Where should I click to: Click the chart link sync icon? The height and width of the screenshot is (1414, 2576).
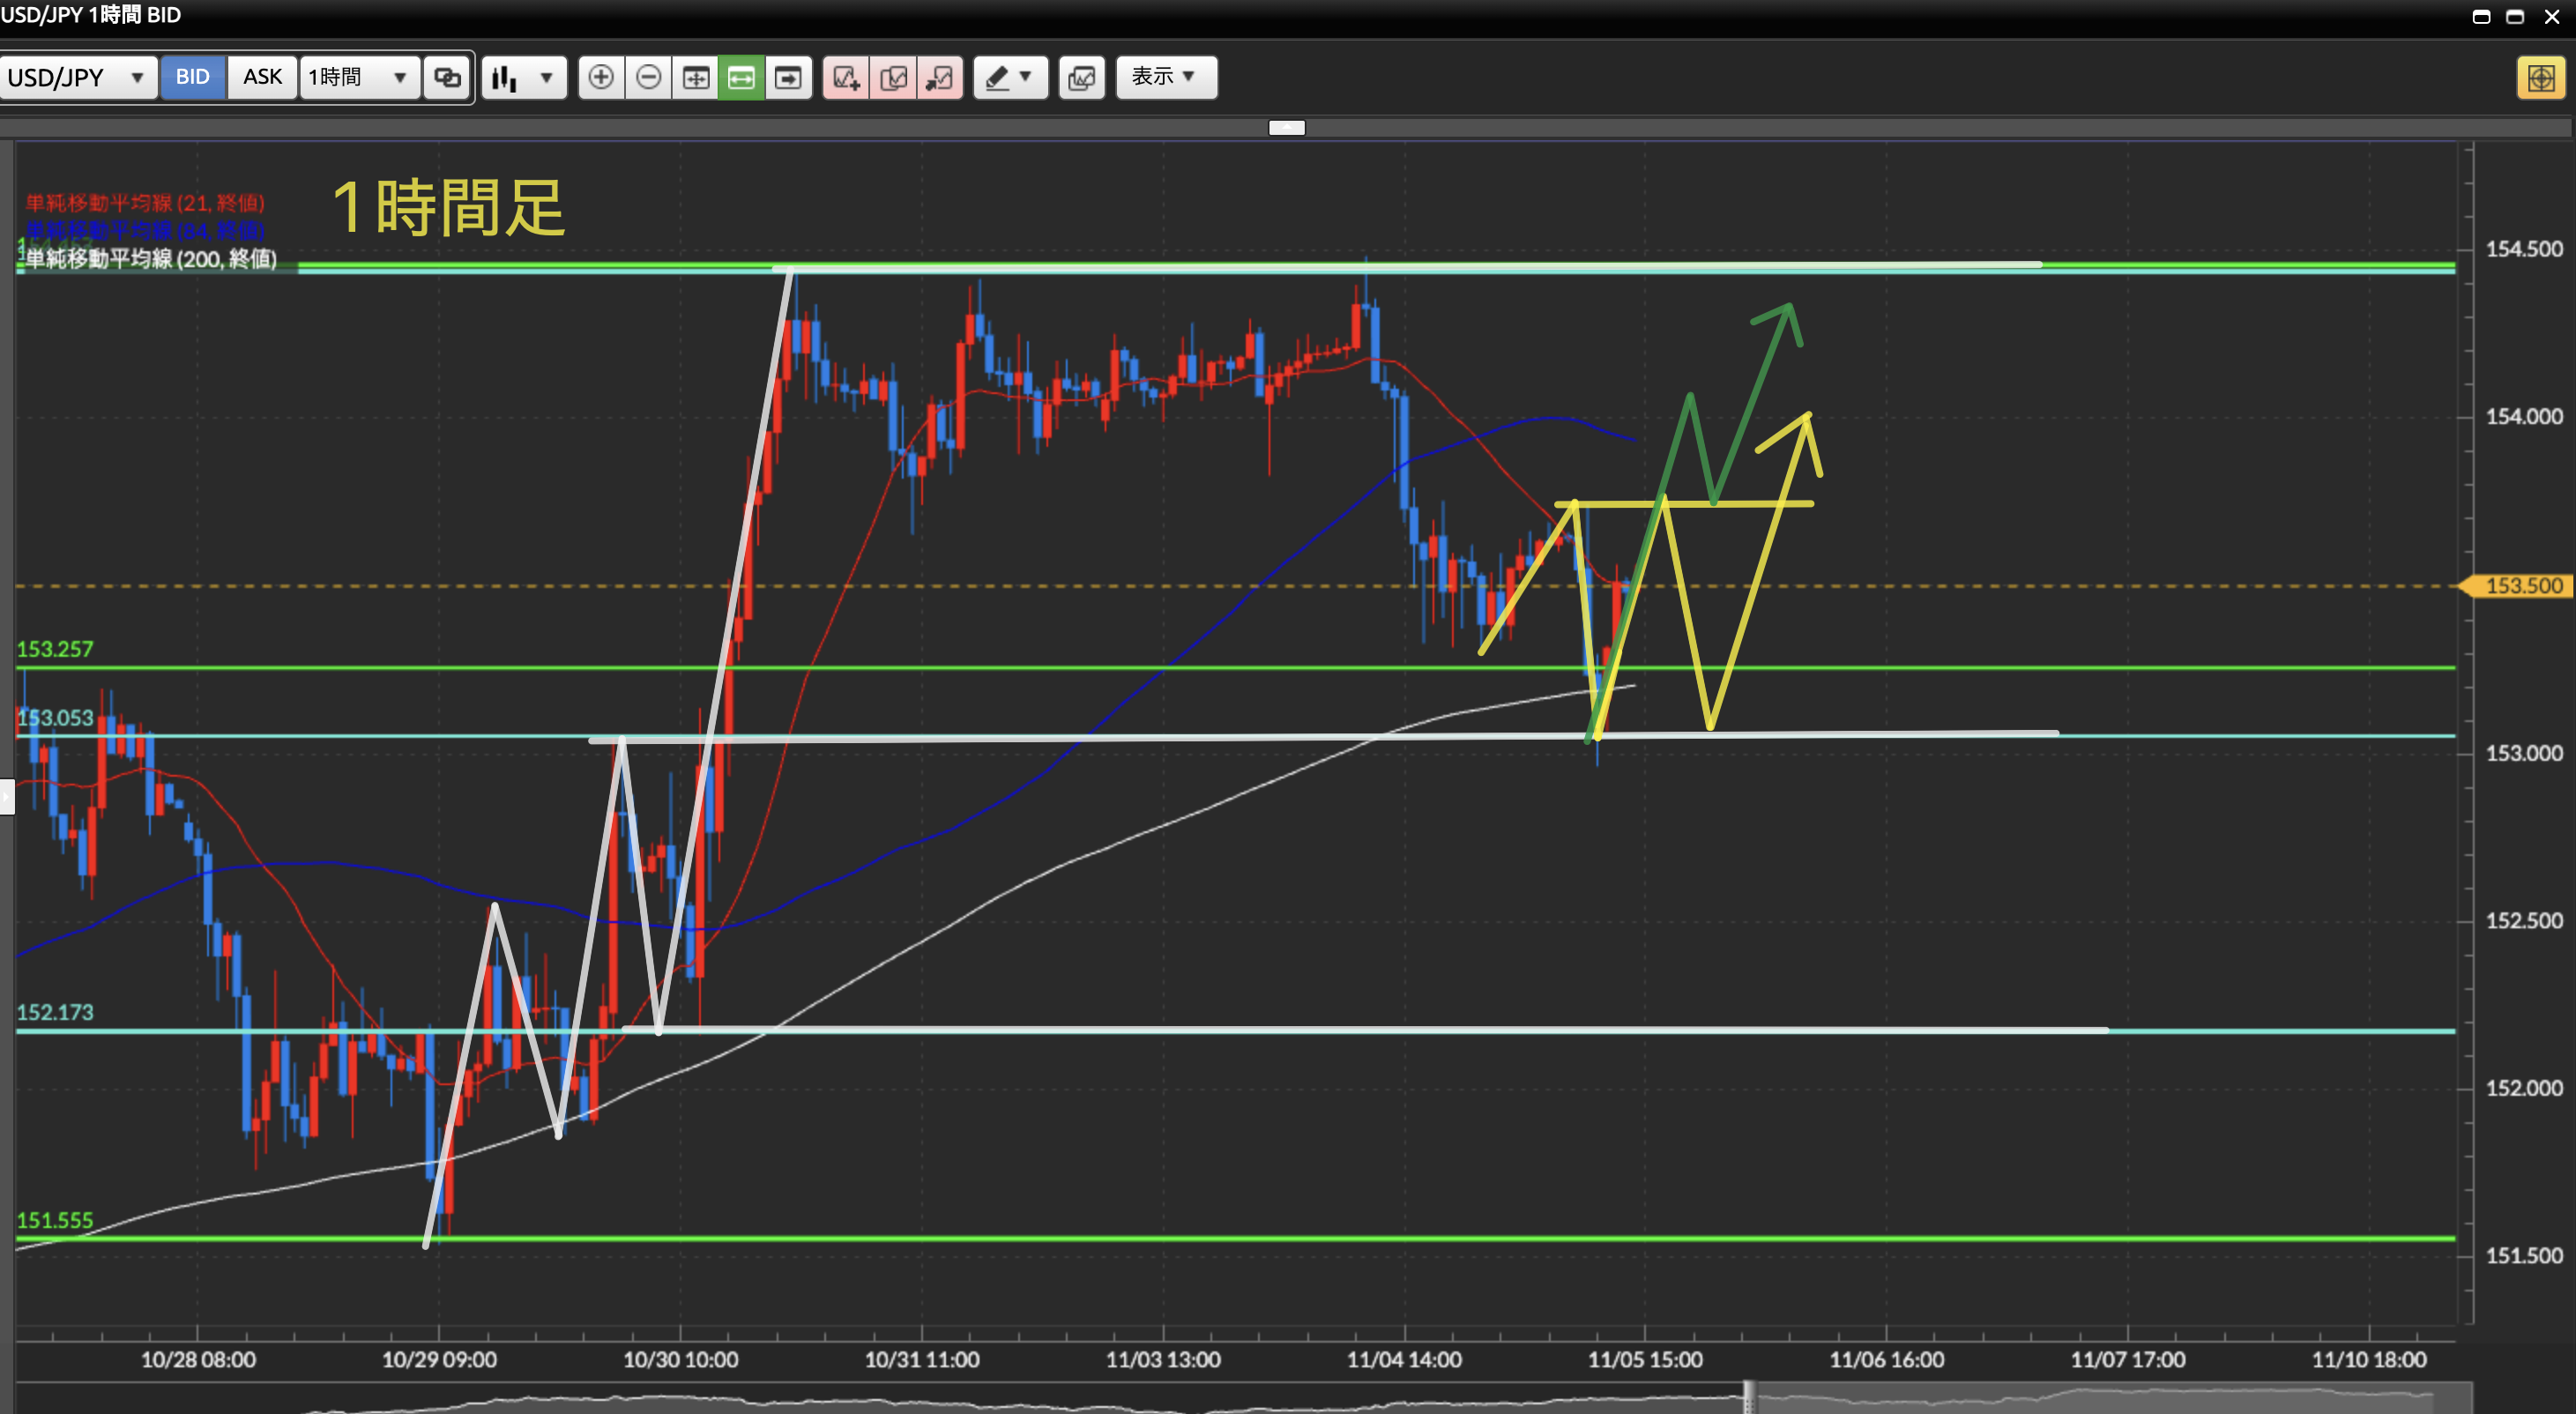[447, 77]
